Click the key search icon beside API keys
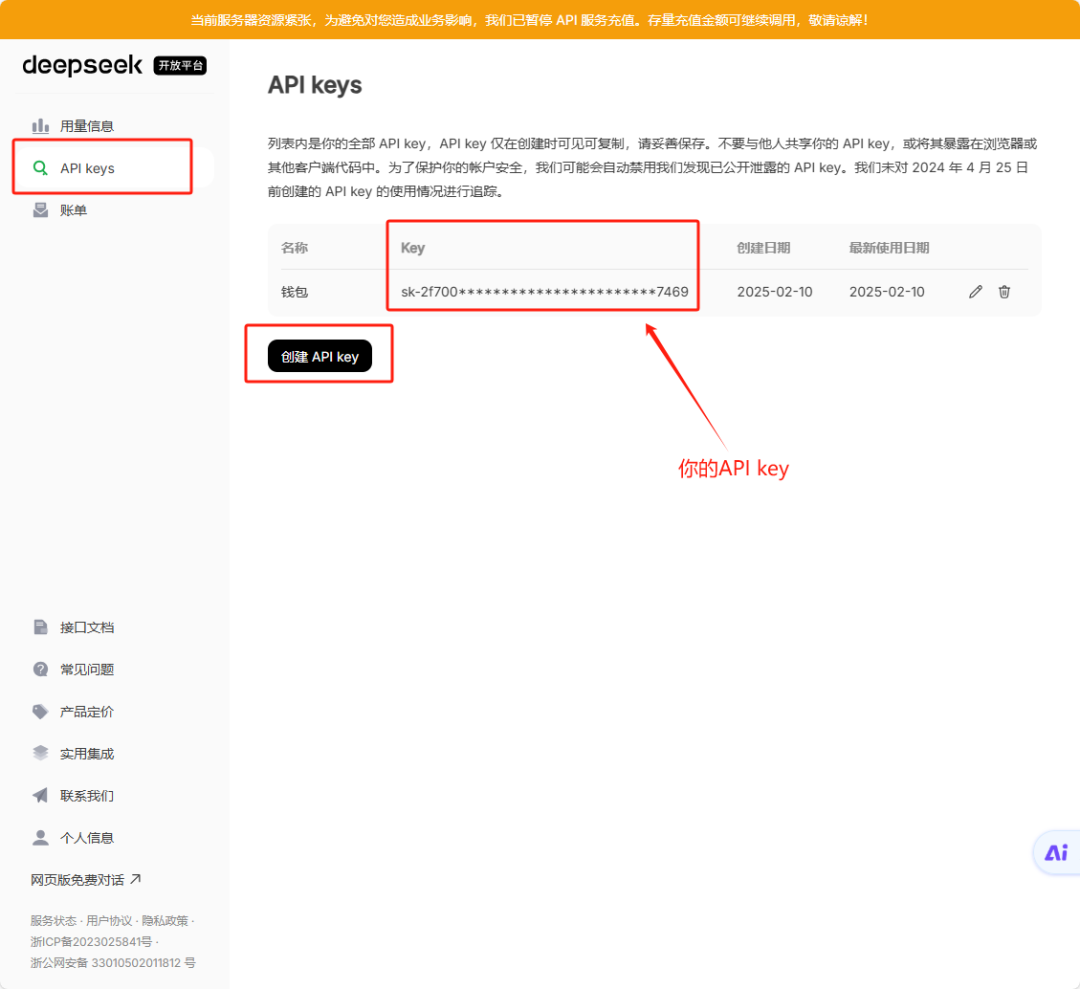1080x989 pixels. [41, 168]
